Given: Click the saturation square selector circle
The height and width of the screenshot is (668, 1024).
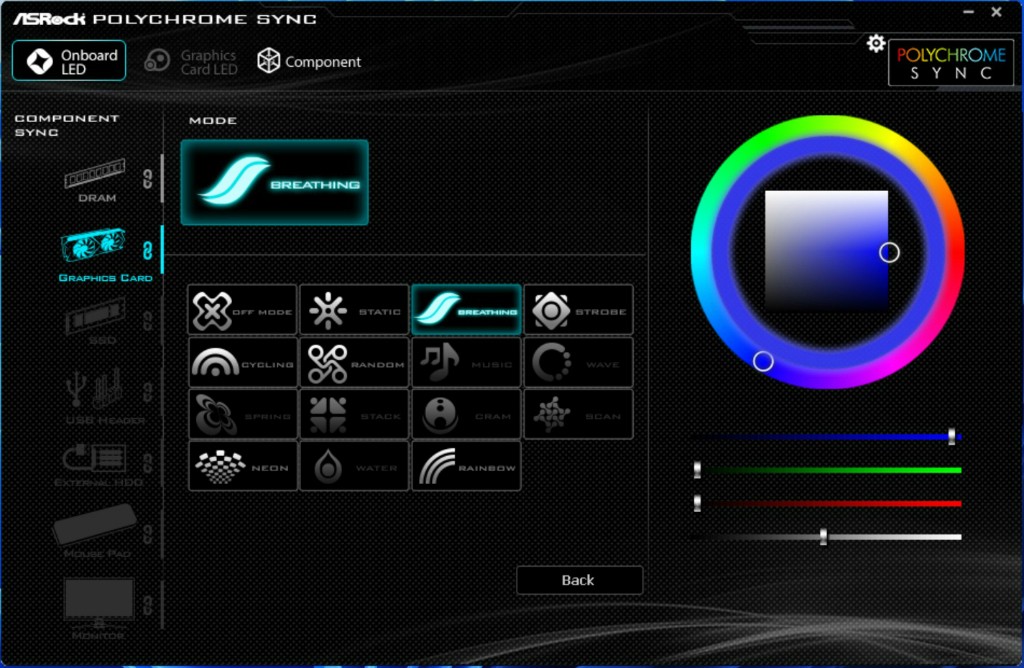Looking at the screenshot, I should 889,252.
